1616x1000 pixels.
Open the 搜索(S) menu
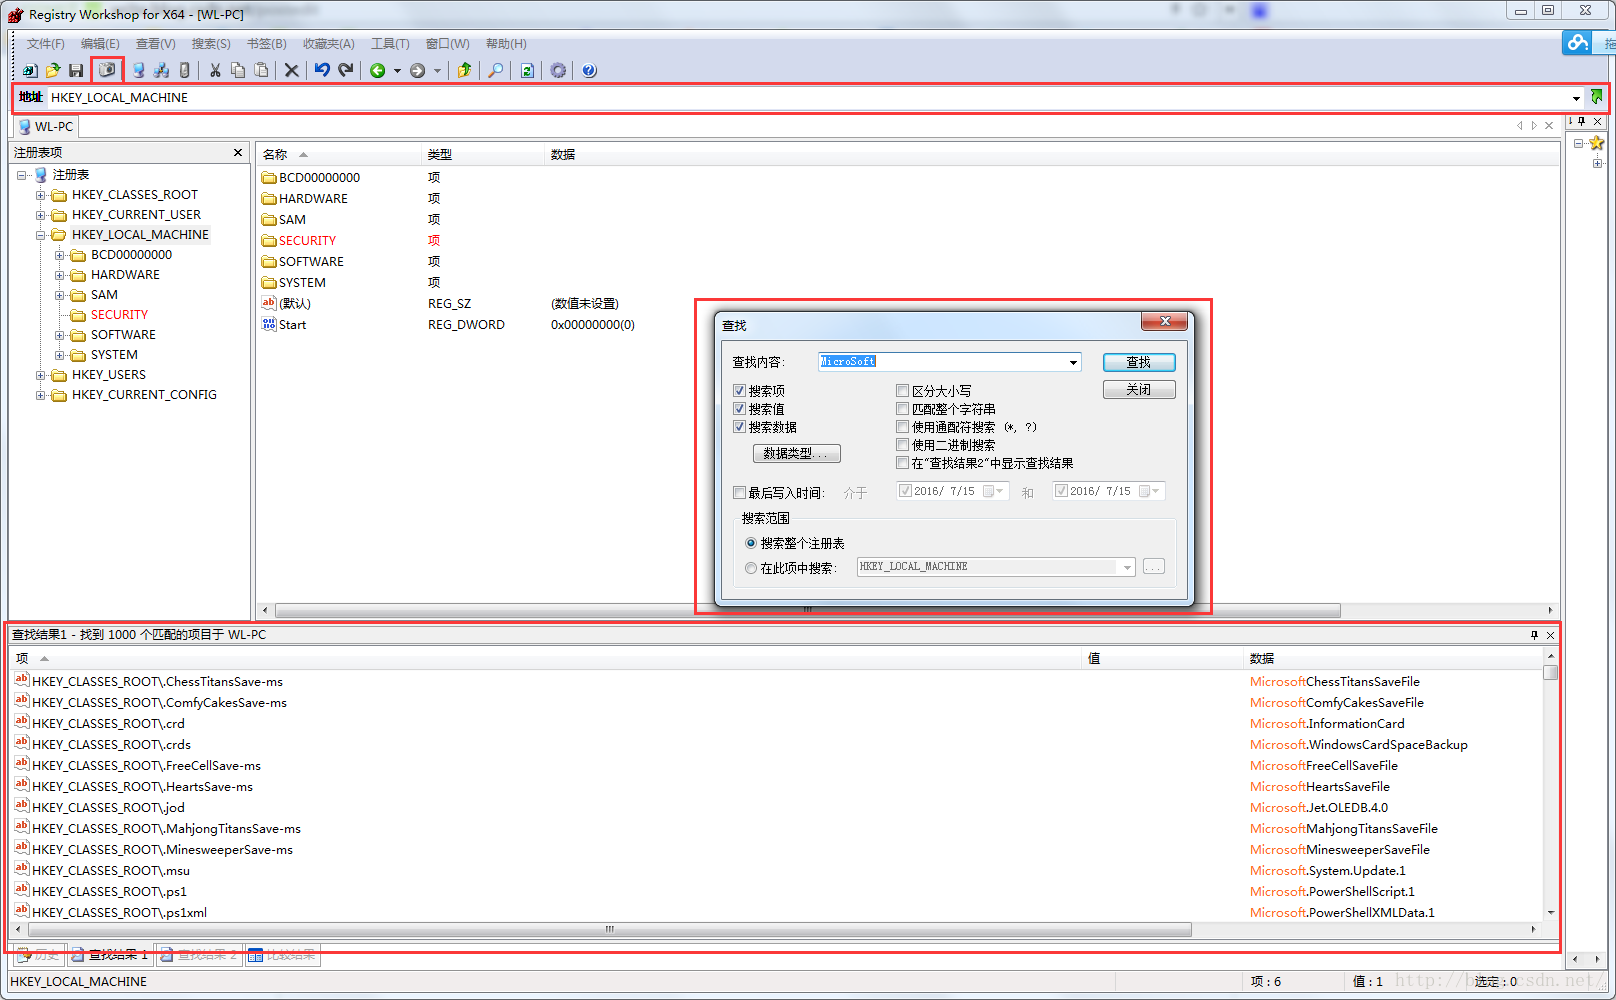pyautogui.click(x=211, y=44)
